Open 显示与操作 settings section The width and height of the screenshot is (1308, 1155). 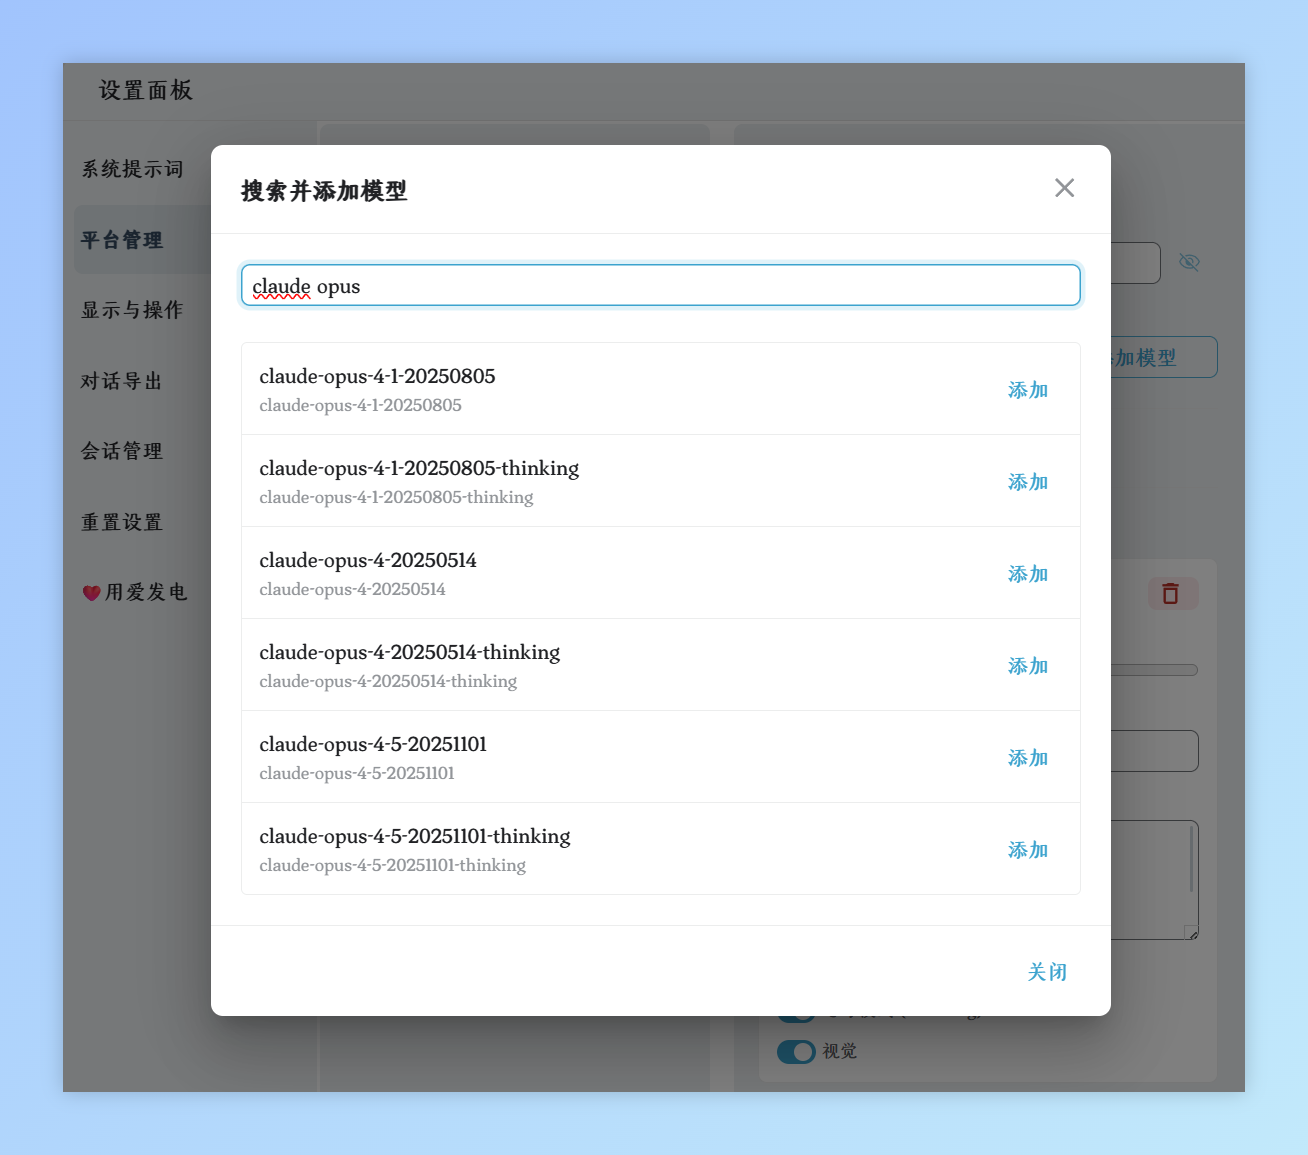(x=132, y=310)
